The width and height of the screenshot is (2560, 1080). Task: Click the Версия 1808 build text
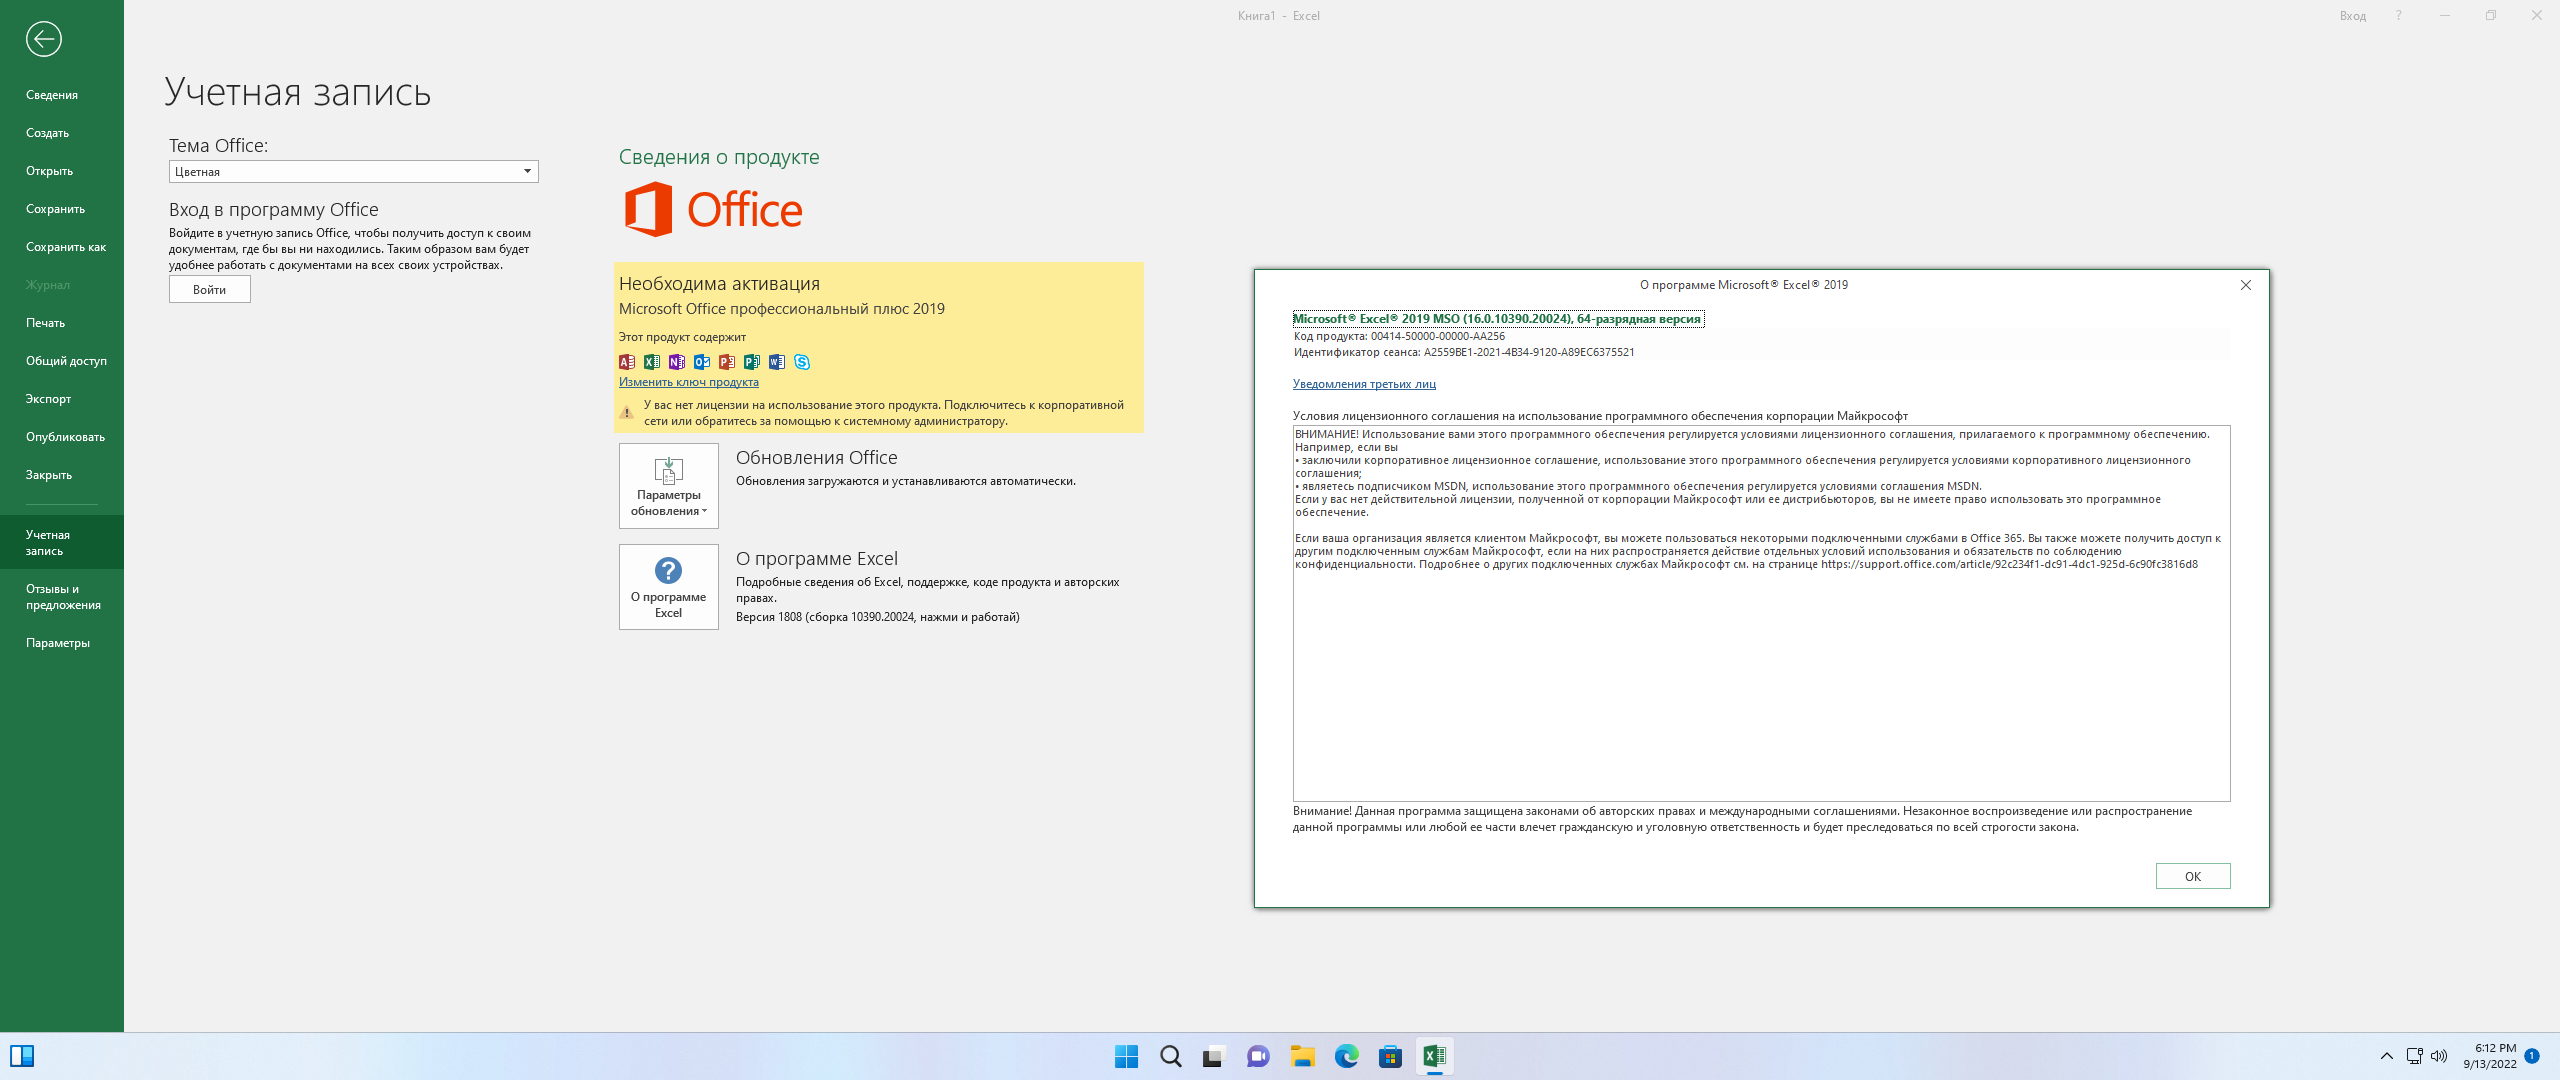click(878, 617)
